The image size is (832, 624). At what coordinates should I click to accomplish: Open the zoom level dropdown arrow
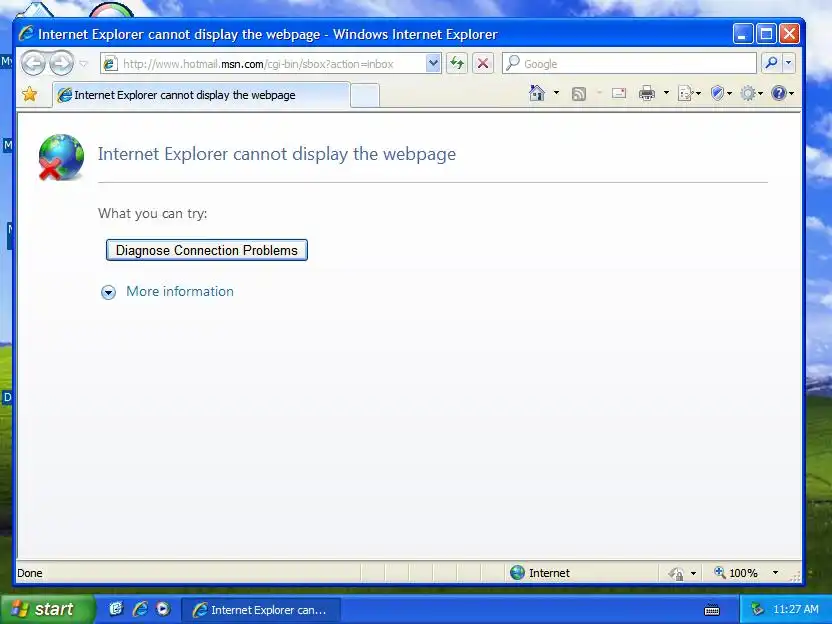775,573
